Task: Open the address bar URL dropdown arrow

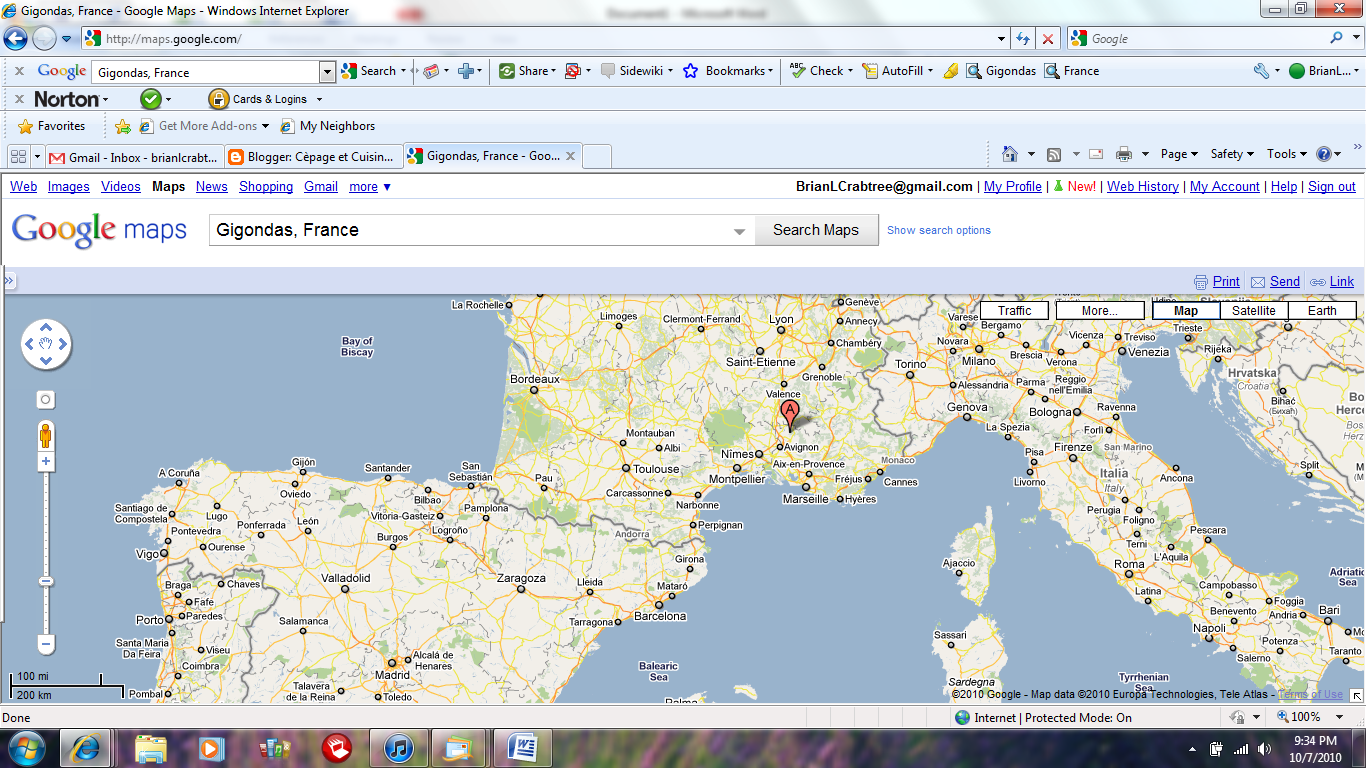Action: pos(1002,39)
